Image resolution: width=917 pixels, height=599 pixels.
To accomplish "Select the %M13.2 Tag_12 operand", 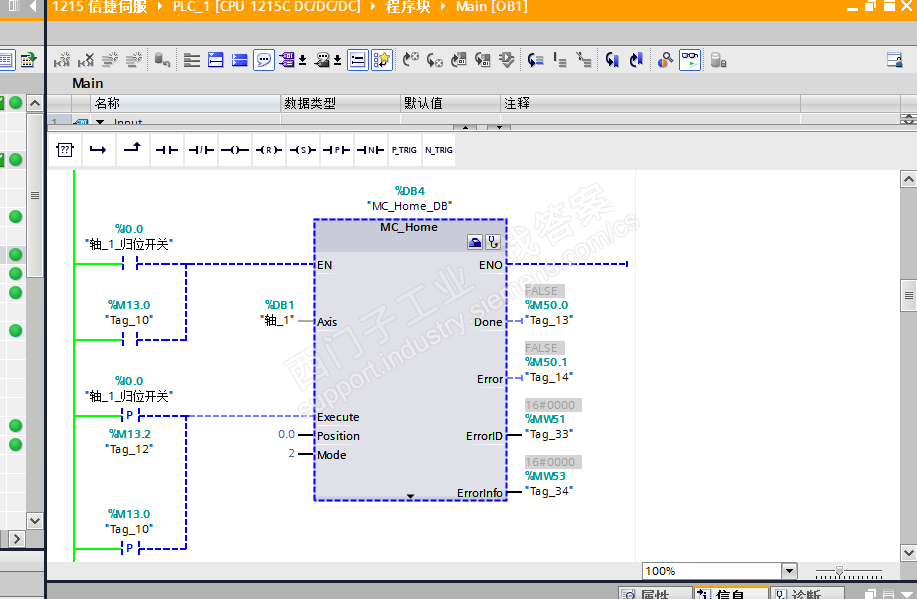I will [x=129, y=442].
